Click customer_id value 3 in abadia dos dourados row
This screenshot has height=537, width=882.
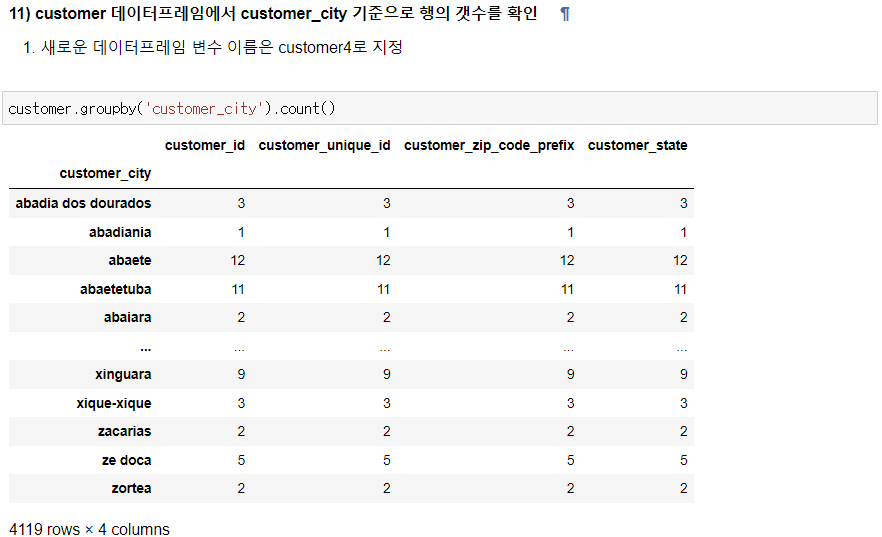[x=241, y=204]
